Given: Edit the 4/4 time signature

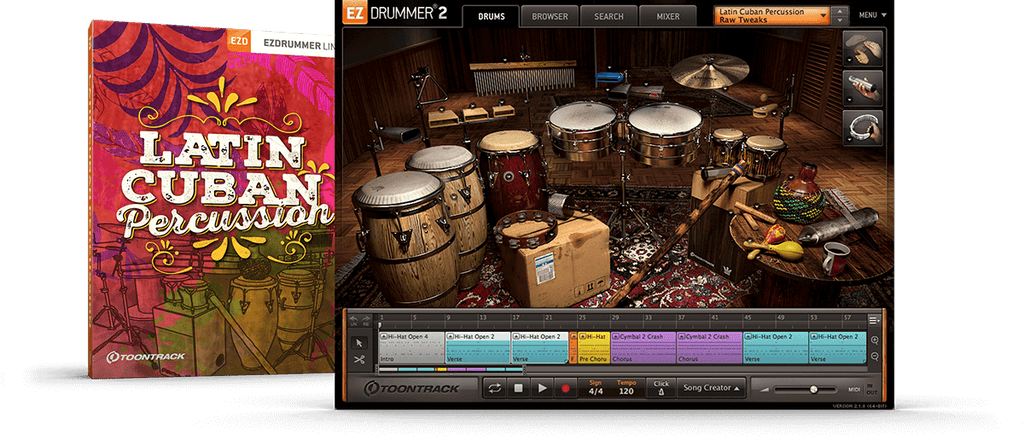Looking at the screenshot, I should tap(596, 391).
